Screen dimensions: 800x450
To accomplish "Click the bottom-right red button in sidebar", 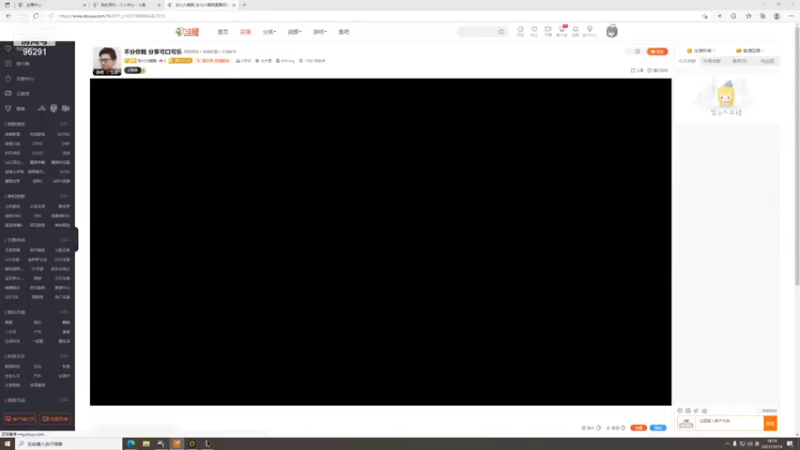I will coord(55,418).
